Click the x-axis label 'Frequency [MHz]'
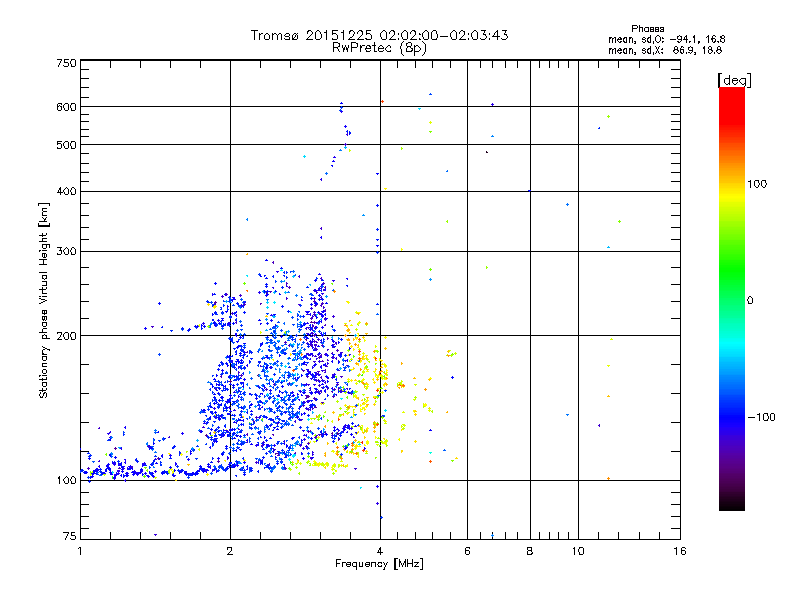Screen dimensions: 800x600 click(x=379, y=564)
